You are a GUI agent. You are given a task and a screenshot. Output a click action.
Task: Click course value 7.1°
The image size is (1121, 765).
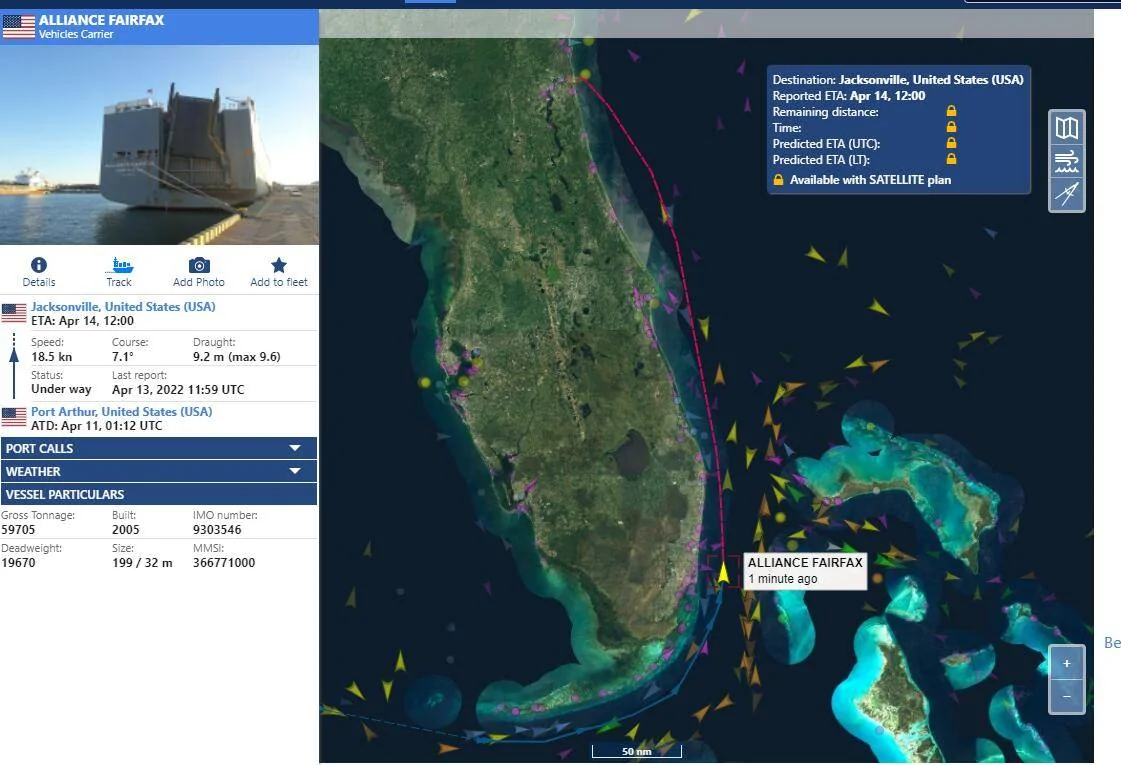click(122, 357)
